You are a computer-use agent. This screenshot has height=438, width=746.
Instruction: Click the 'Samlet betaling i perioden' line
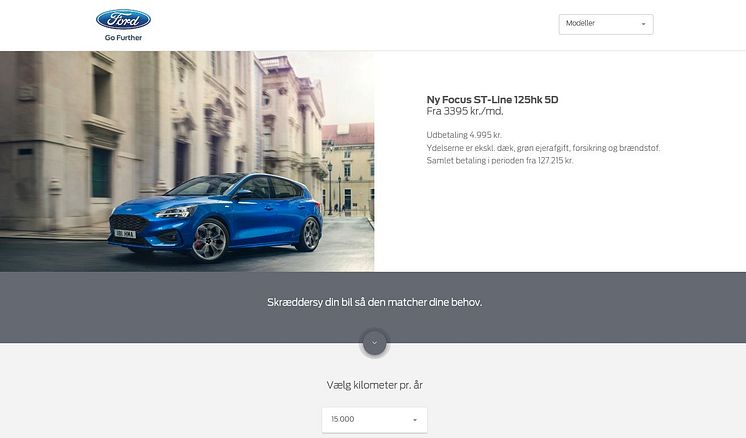pos(500,161)
